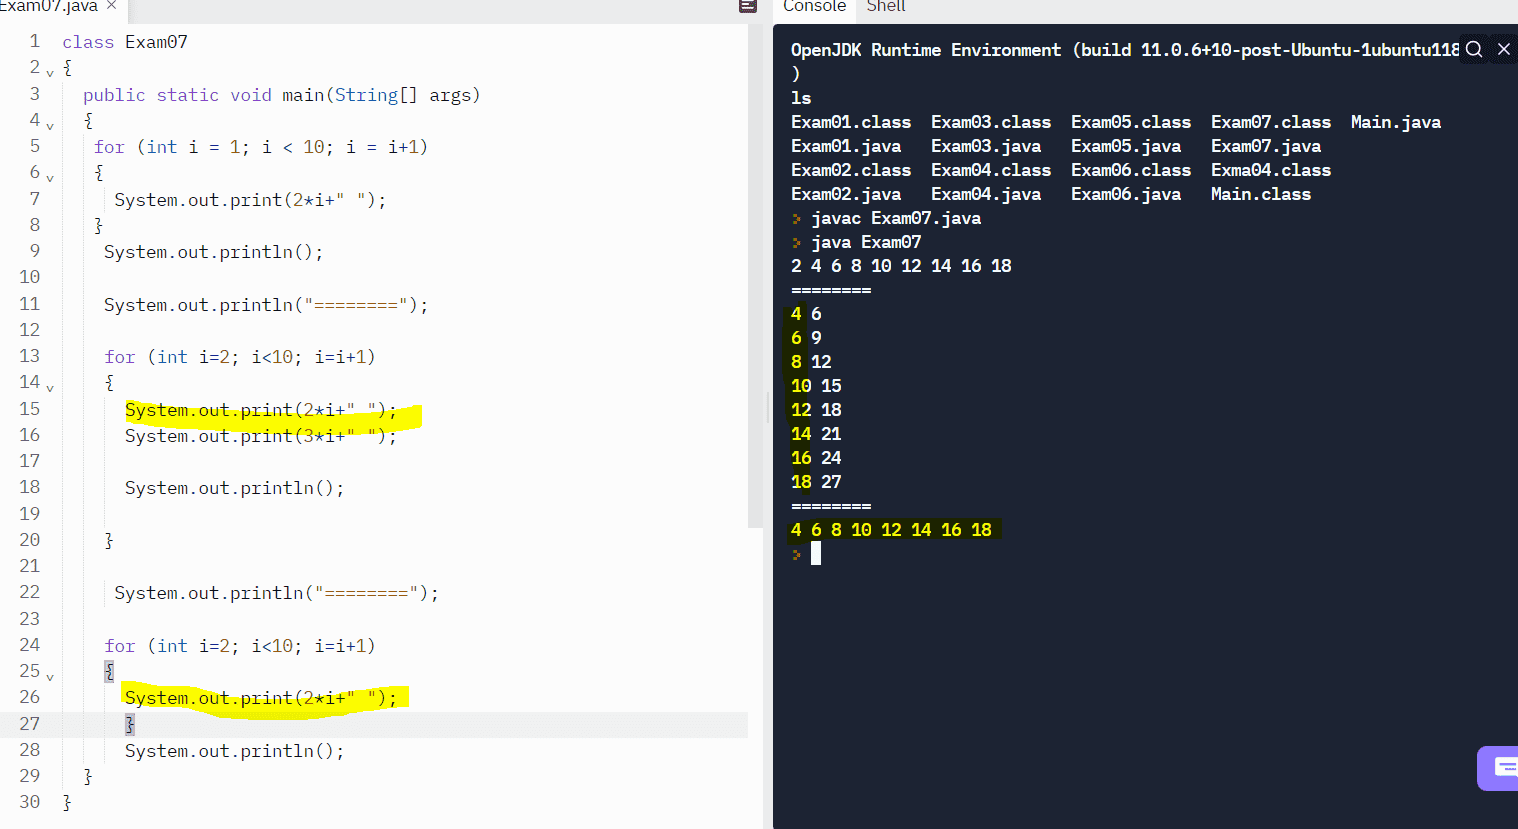Click 'Exam01.java' in console listing
The image size is (1518, 829).
(846, 146)
